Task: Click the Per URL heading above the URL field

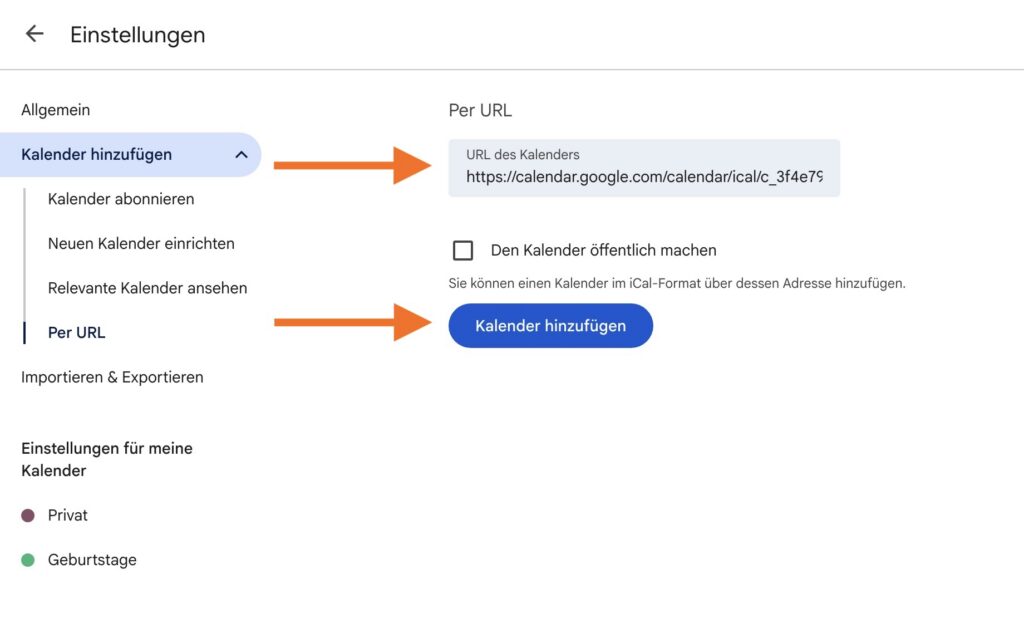Action: 480,110
